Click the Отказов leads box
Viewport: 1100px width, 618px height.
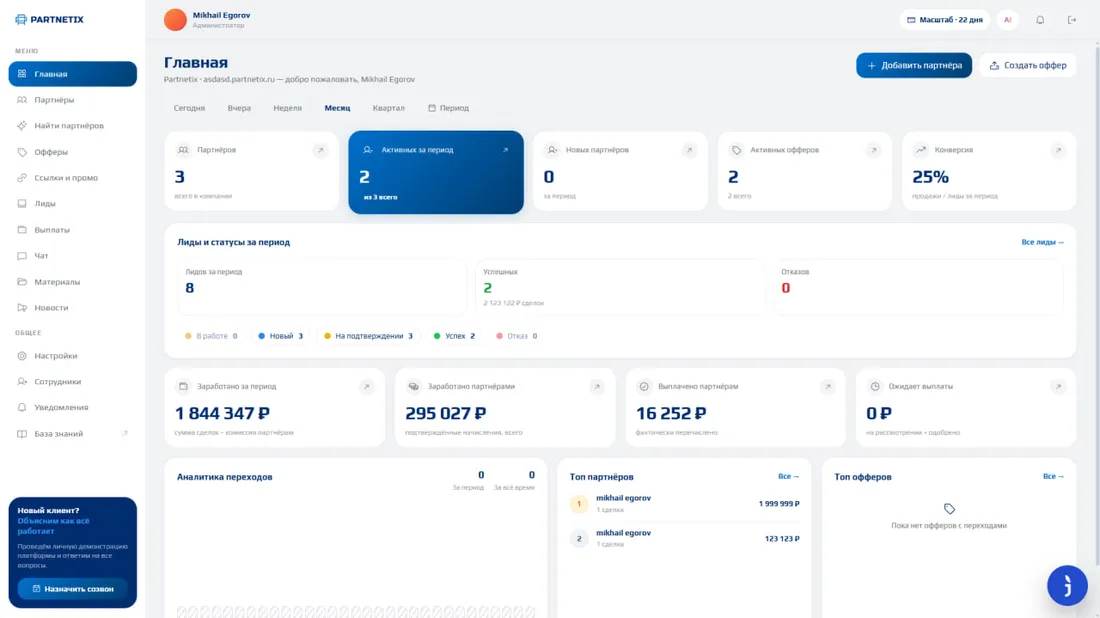pyautogui.click(x=918, y=287)
